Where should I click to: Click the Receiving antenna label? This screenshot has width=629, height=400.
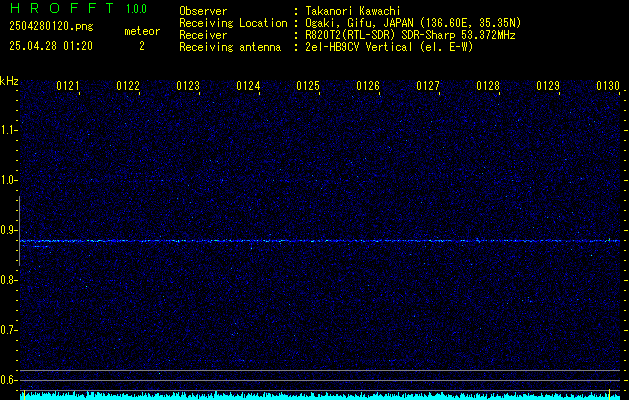pyautogui.click(x=230, y=47)
